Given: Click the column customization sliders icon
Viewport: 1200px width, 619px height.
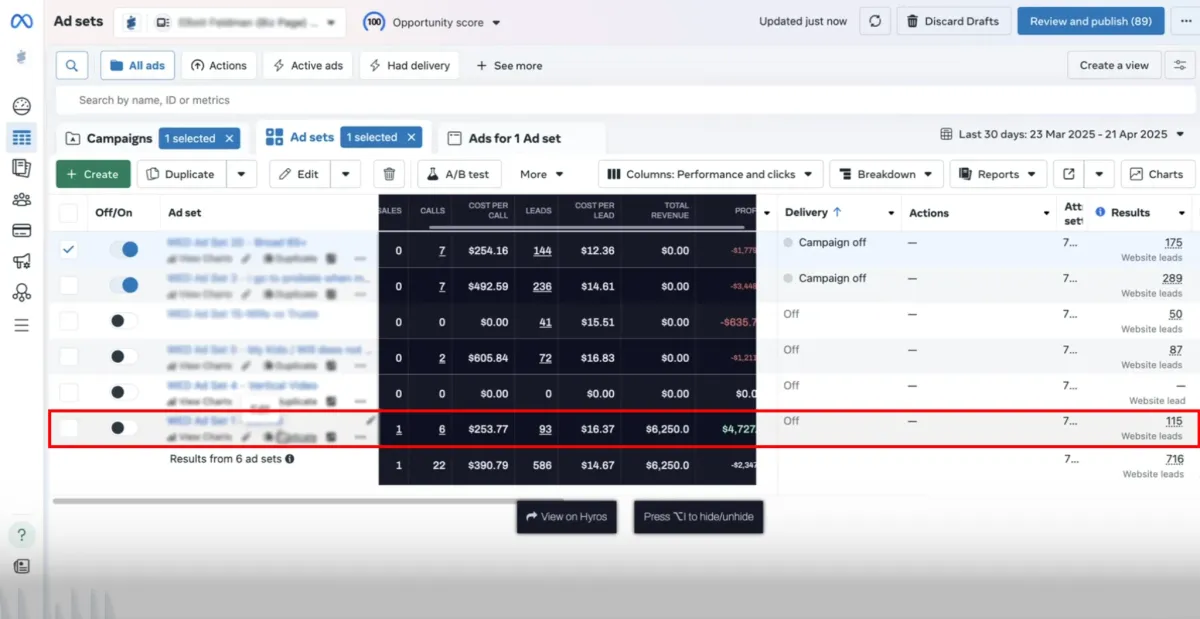Looking at the screenshot, I should (1180, 65).
